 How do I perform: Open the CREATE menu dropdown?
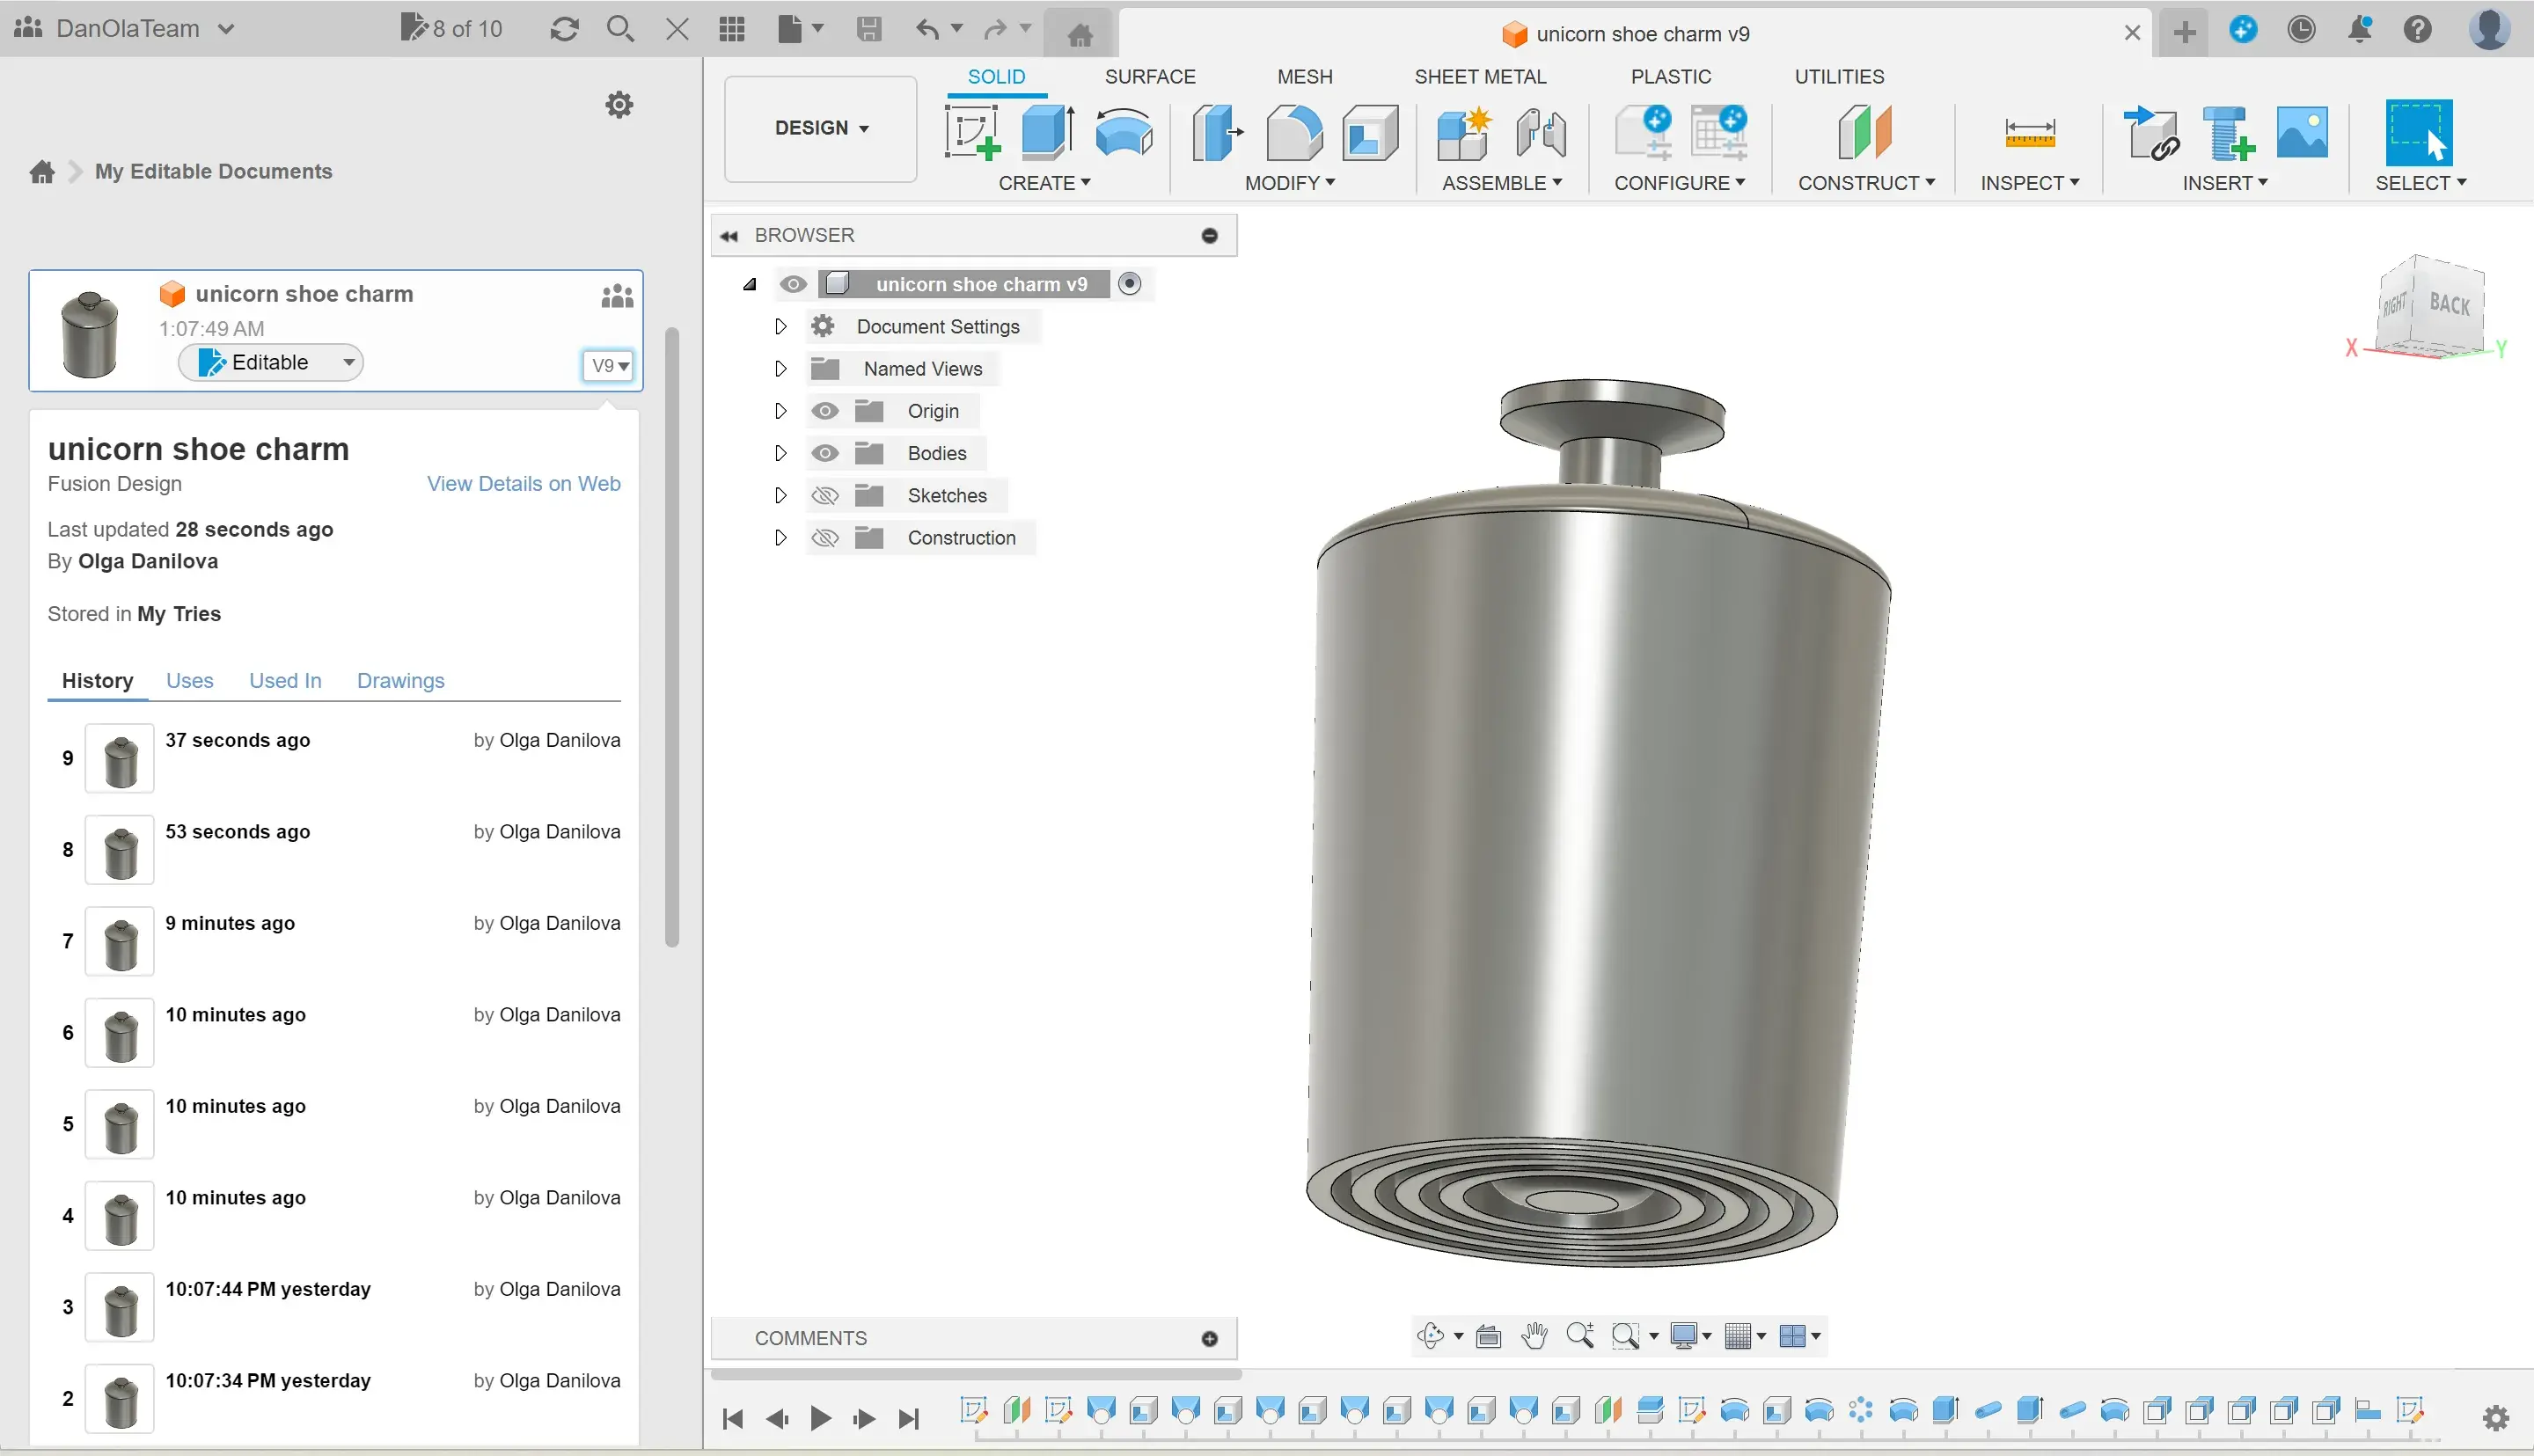click(1044, 183)
